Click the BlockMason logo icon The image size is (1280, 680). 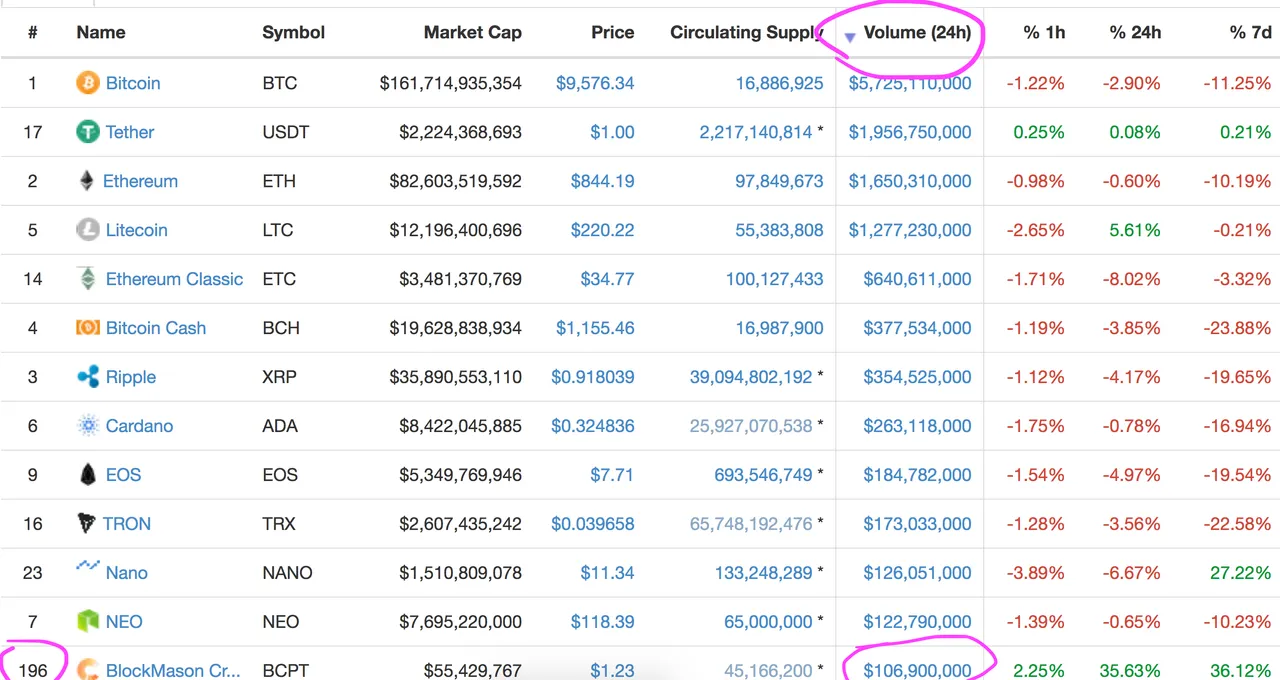coord(88,670)
